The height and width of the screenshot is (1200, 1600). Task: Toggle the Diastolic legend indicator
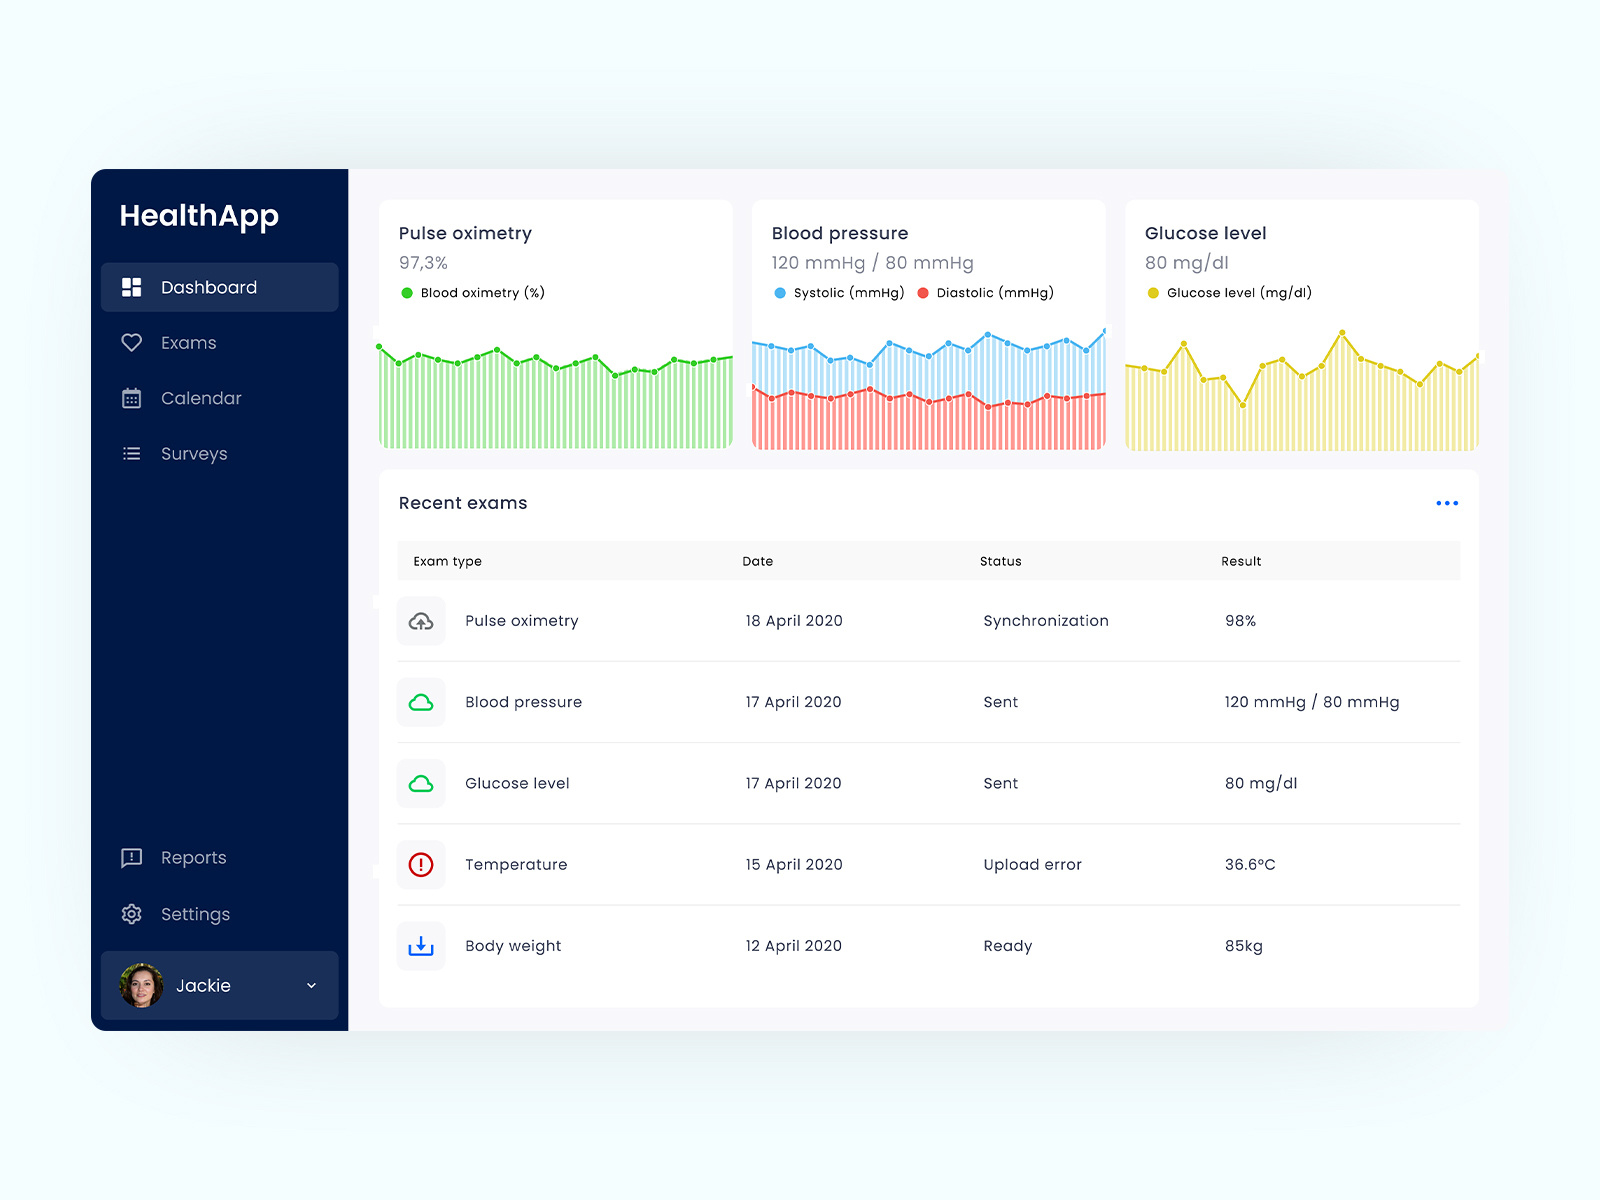[923, 293]
